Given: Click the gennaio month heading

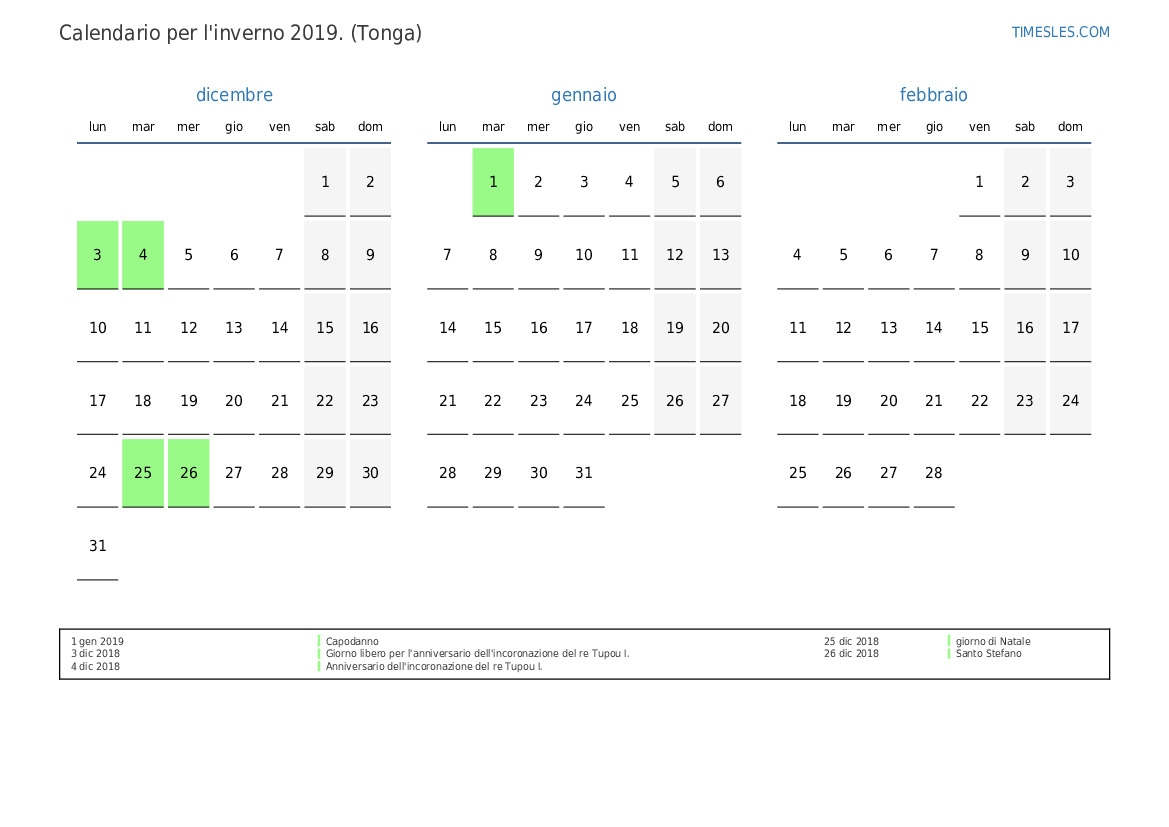Looking at the screenshot, I should coord(584,95).
